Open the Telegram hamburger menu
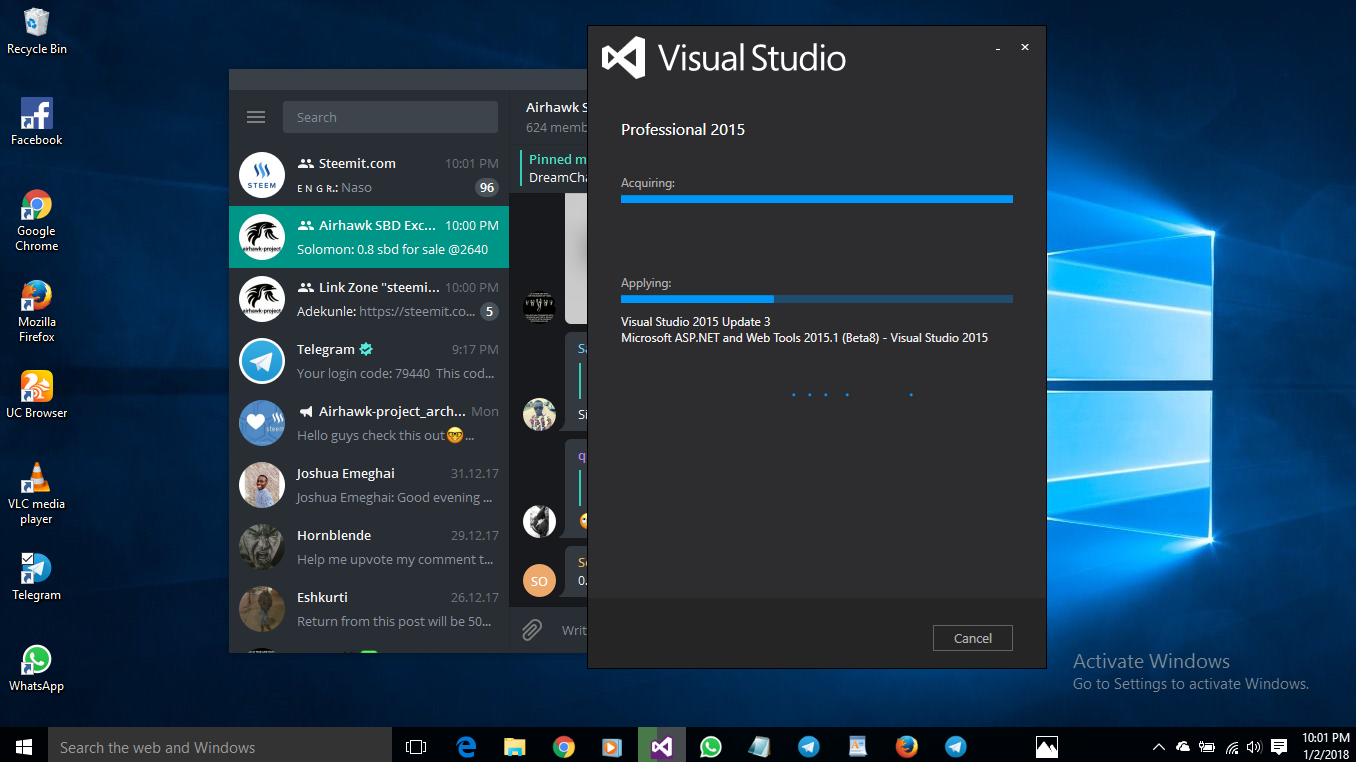Screen dimensions: 1356x762 click(x=256, y=117)
